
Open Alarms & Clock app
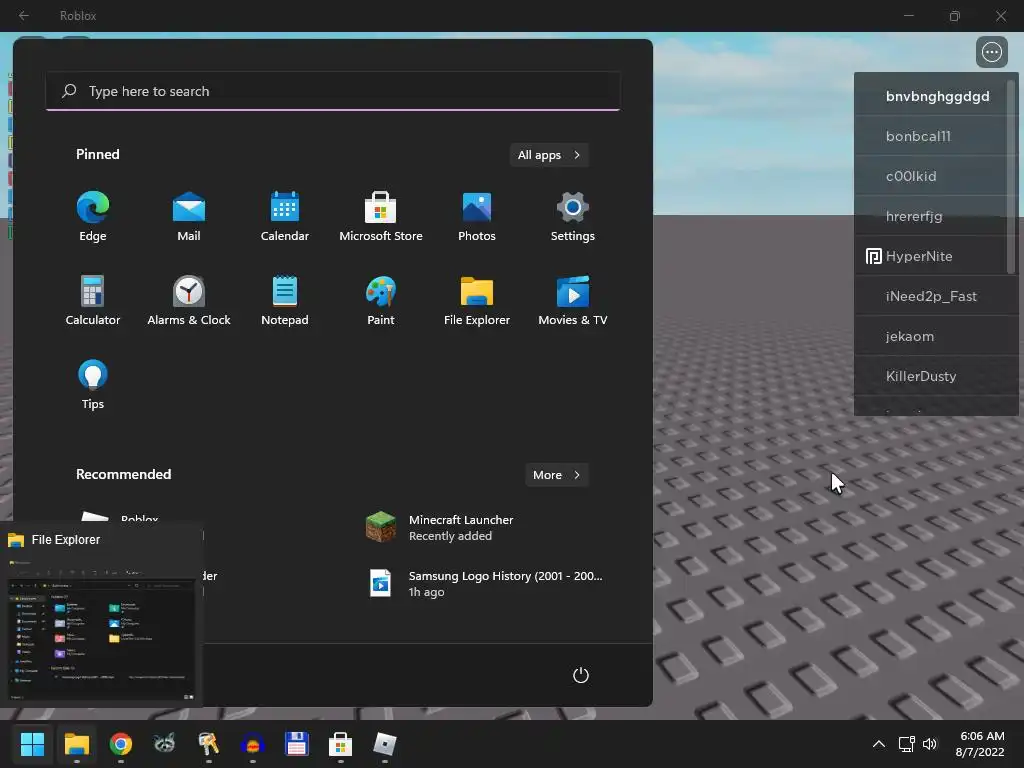189,300
